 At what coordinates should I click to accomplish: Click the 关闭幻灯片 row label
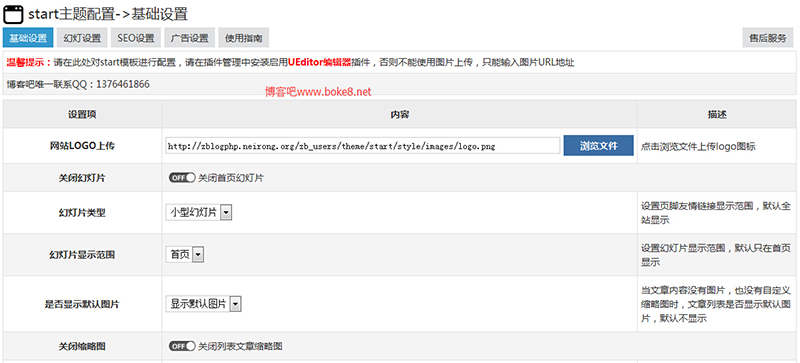(82, 178)
